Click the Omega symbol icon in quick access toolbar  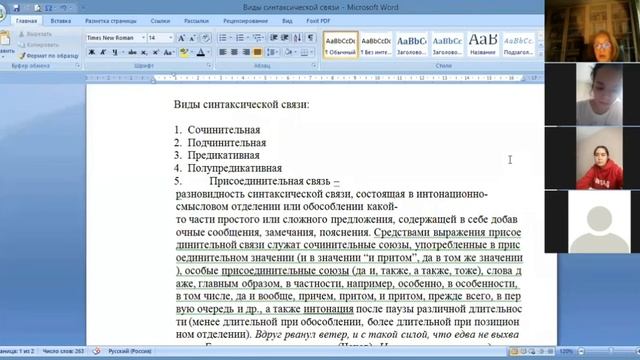(x=49, y=8)
